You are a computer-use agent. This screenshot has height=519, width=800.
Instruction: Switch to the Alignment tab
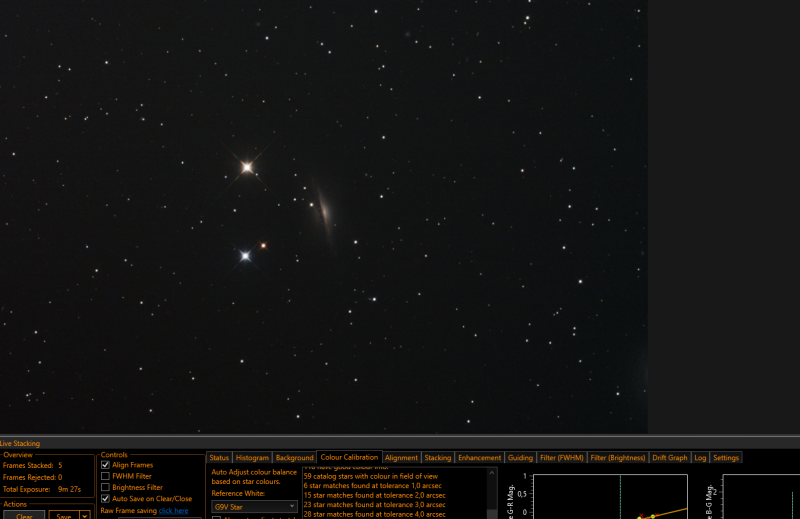pos(401,458)
